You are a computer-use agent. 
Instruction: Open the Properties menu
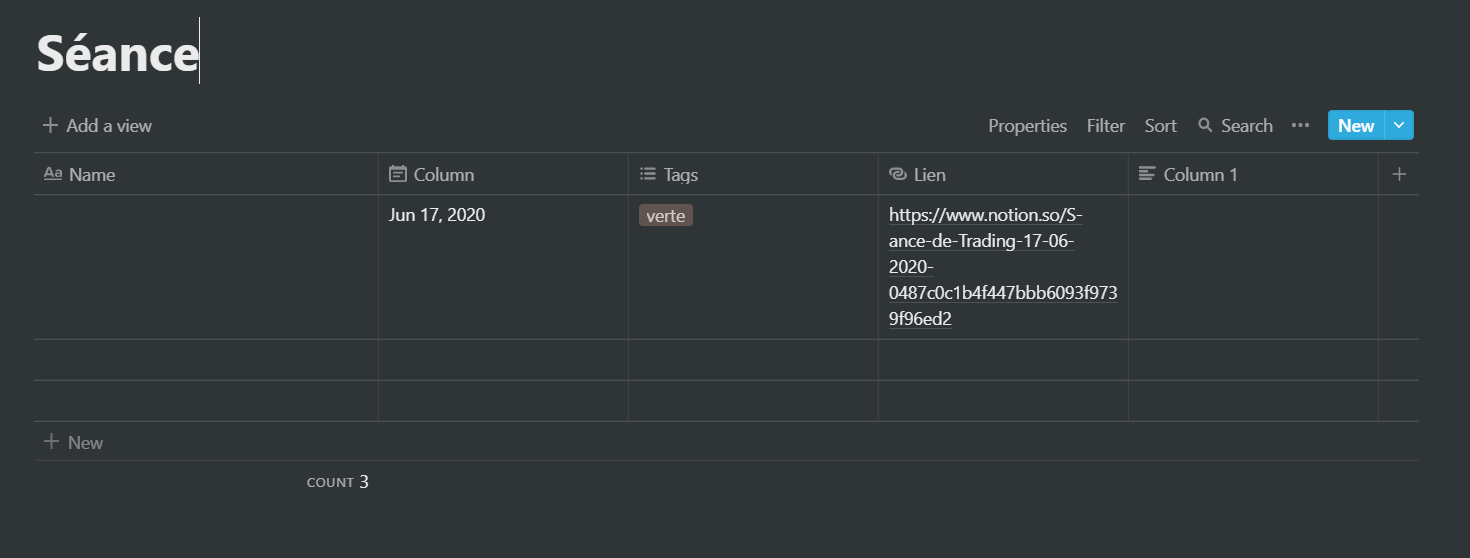[1027, 125]
